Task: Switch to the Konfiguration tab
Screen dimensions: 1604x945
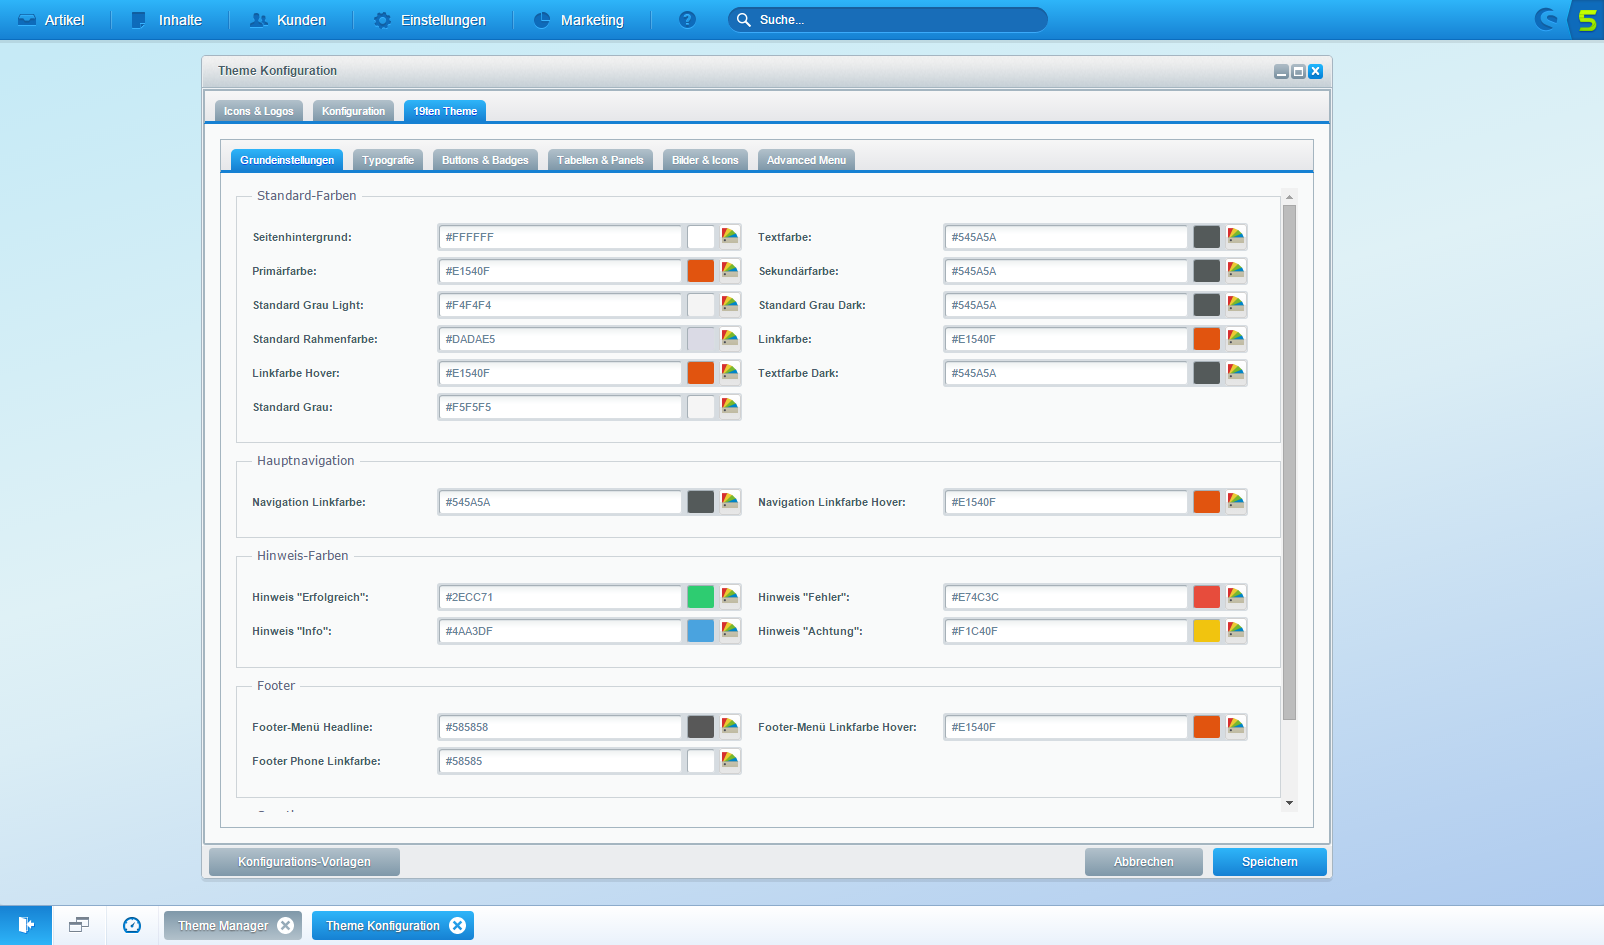Action: pyautogui.click(x=353, y=111)
